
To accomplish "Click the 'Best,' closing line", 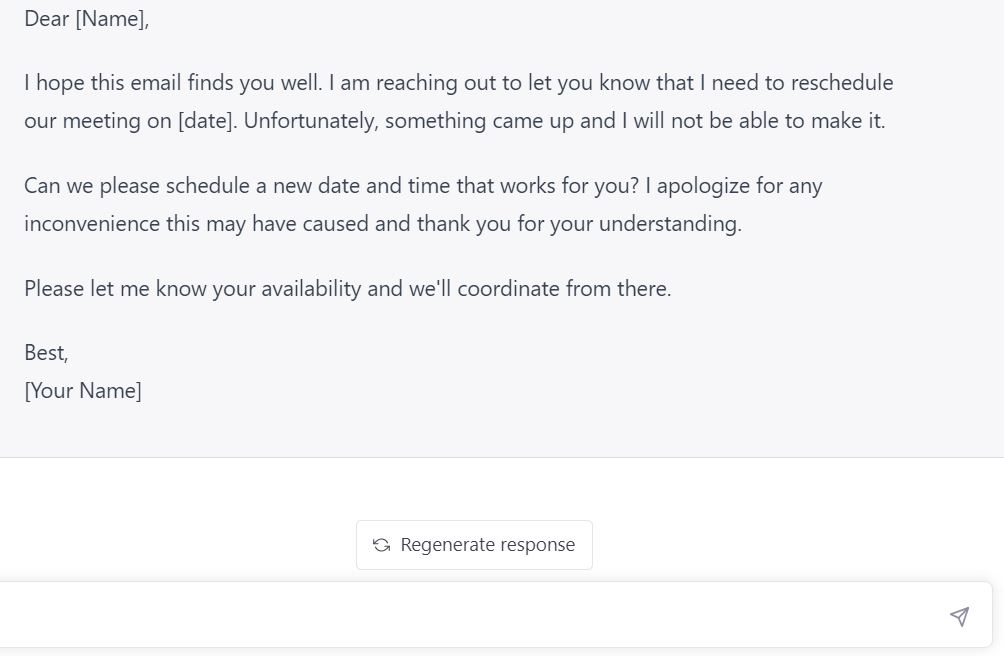I will [45, 352].
